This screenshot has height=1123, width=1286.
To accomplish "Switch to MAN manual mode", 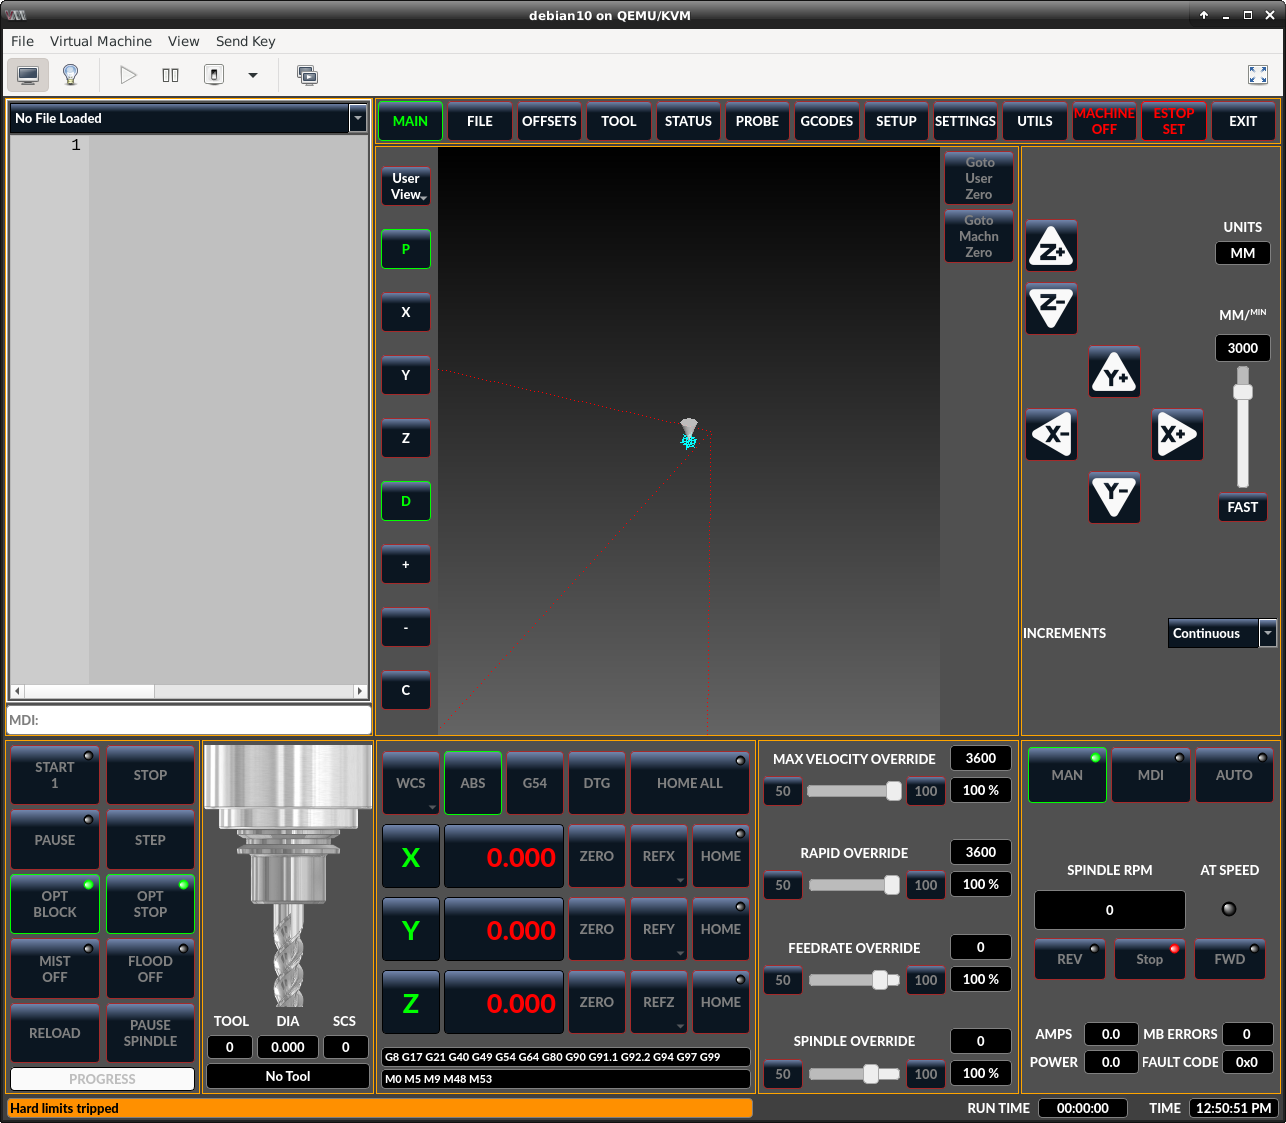I will tap(1067, 775).
